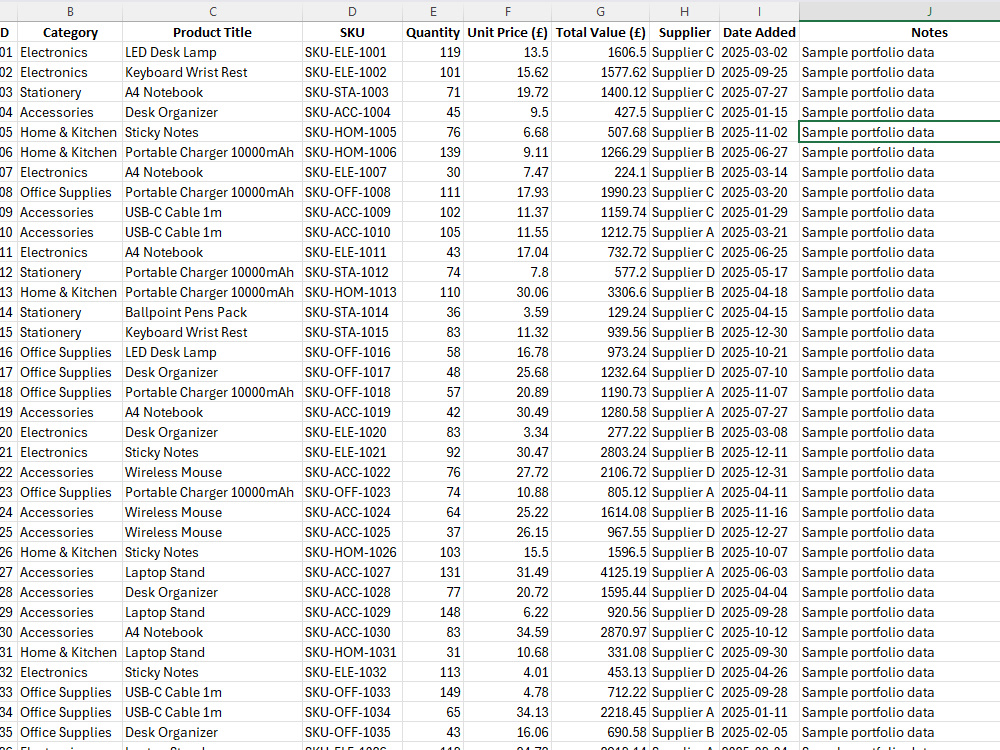1000x750 pixels.
Task: Select the SKU-ELE-1002 cell
Action: 352,72
